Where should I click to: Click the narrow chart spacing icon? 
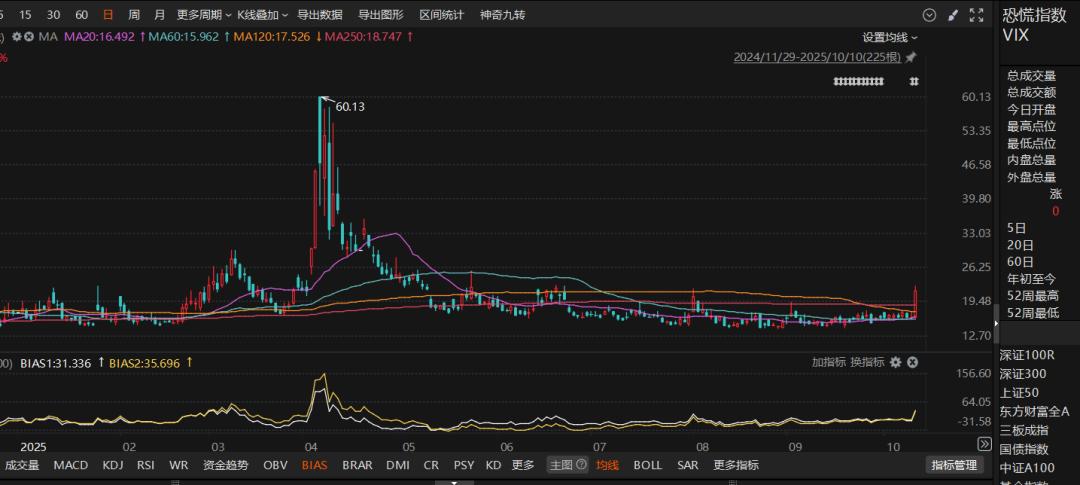[914, 81]
